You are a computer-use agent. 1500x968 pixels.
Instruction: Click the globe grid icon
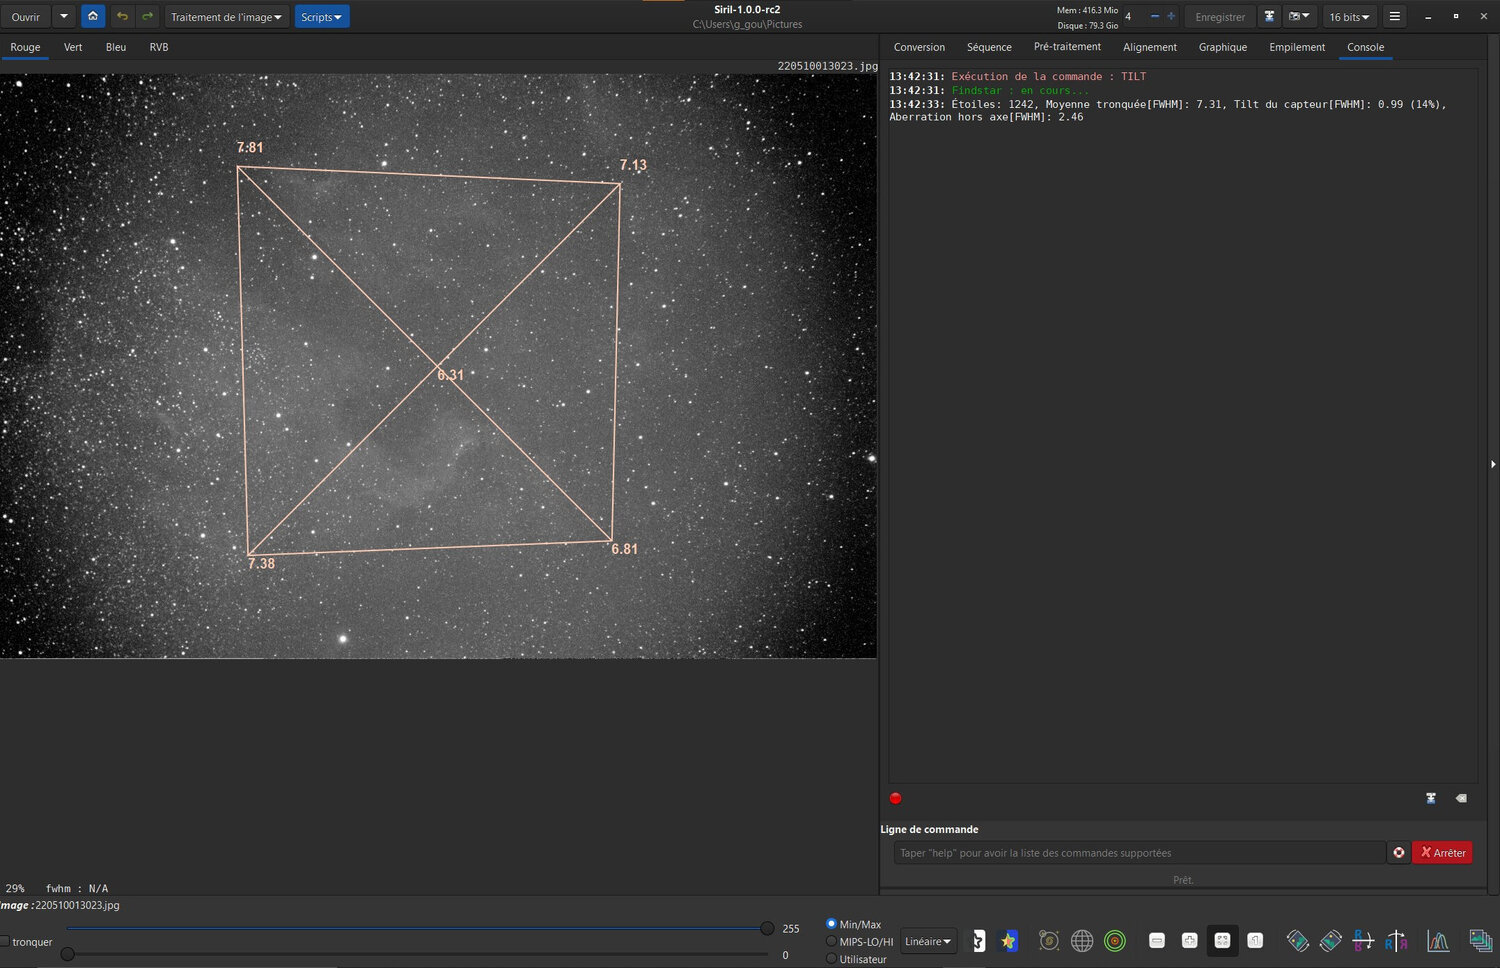[x=1082, y=941]
